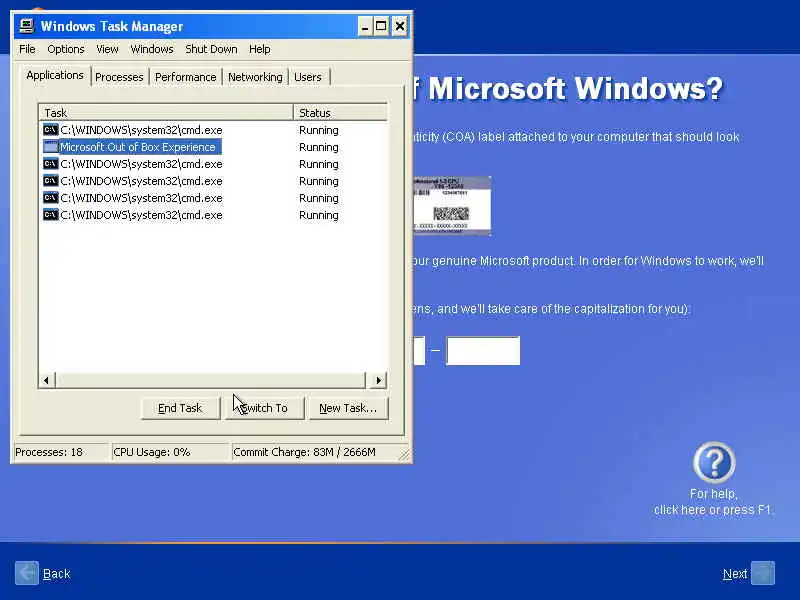Click the Task Manager title bar icon
This screenshot has height=600, width=800.
[27, 26]
